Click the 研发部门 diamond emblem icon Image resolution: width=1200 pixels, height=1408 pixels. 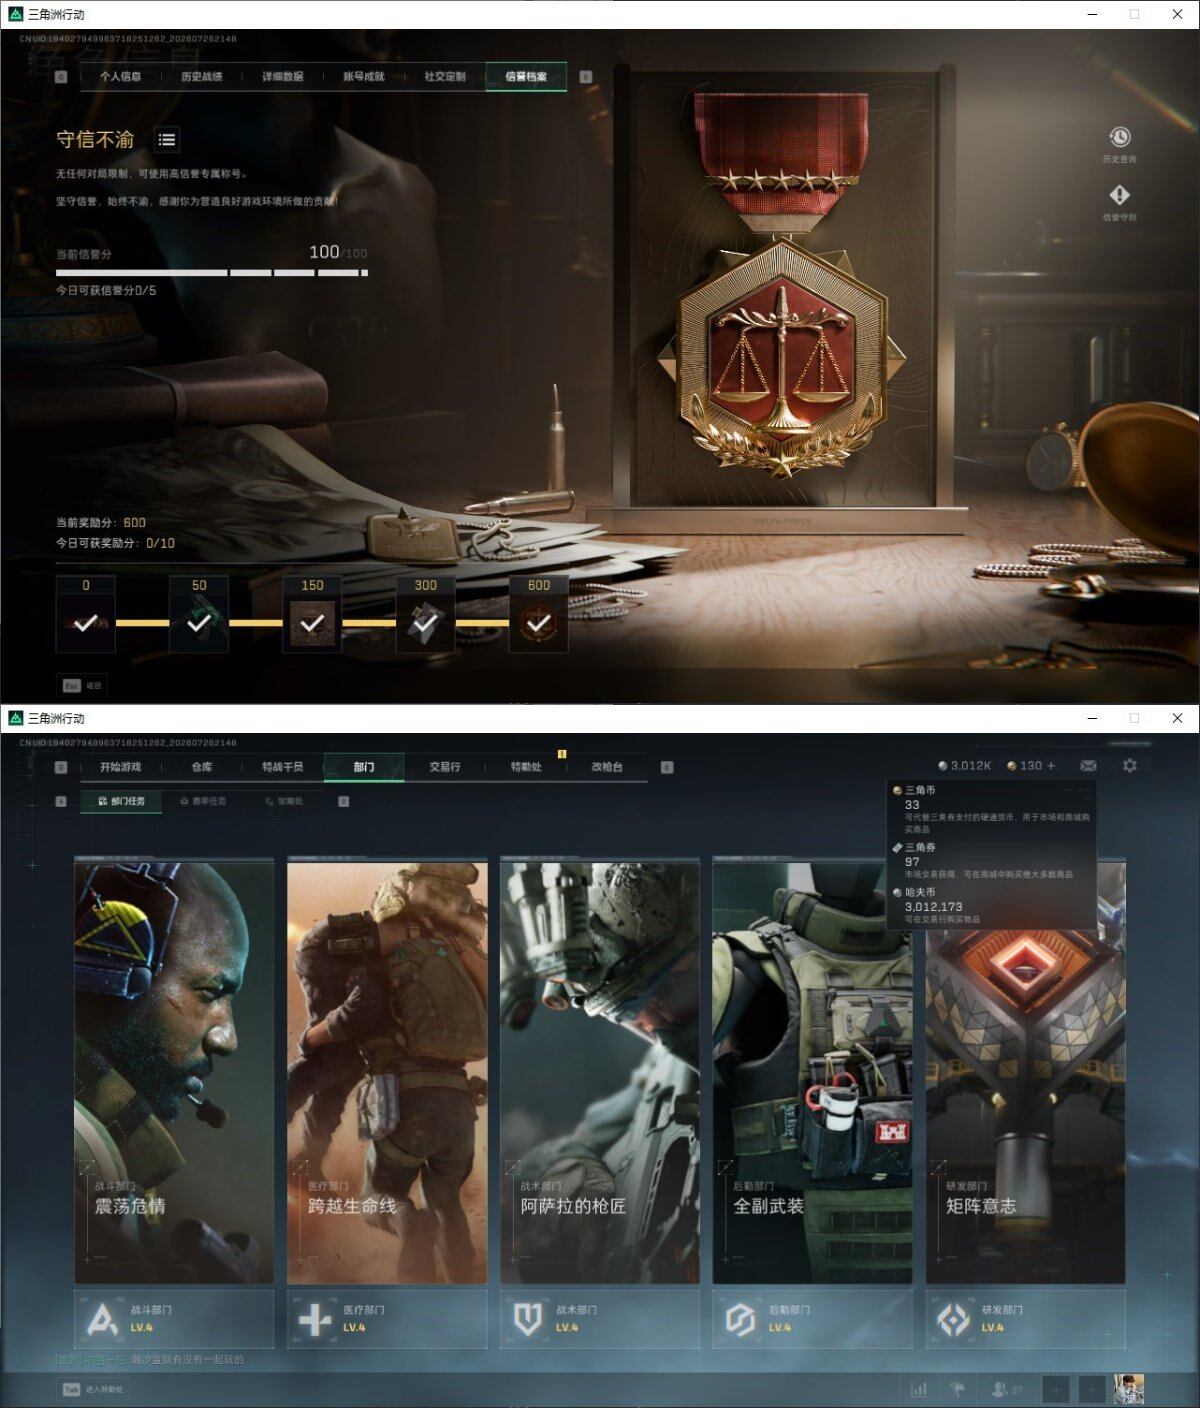tap(953, 1319)
